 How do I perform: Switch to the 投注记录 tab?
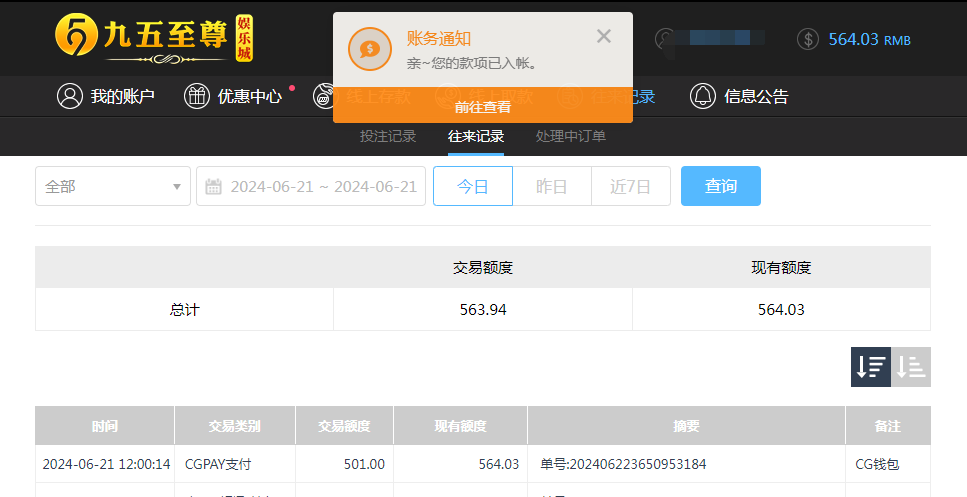(388, 137)
